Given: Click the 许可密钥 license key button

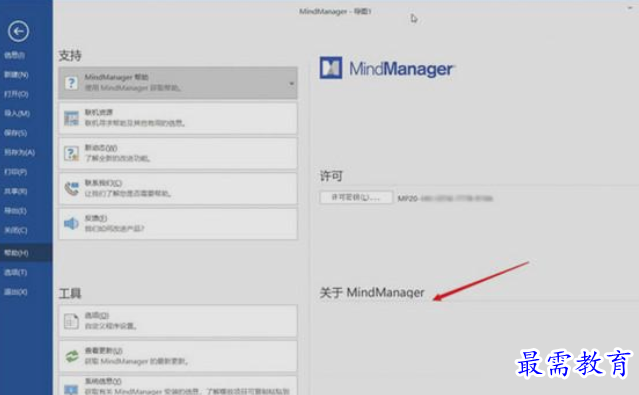Looking at the screenshot, I should tap(356, 198).
